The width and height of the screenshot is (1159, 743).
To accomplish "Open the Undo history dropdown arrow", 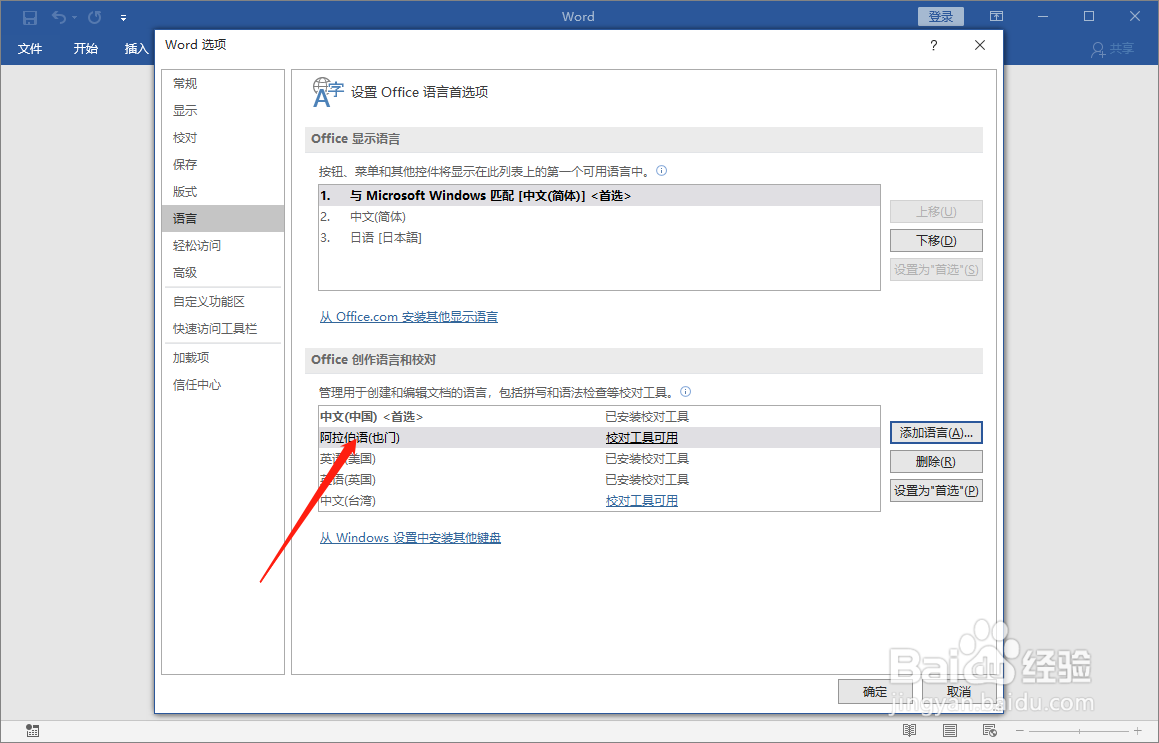I will pyautogui.click(x=75, y=18).
